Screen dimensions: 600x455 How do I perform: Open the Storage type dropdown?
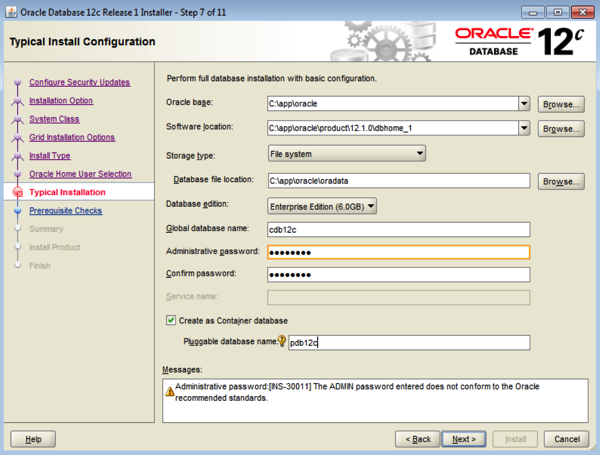(419, 154)
